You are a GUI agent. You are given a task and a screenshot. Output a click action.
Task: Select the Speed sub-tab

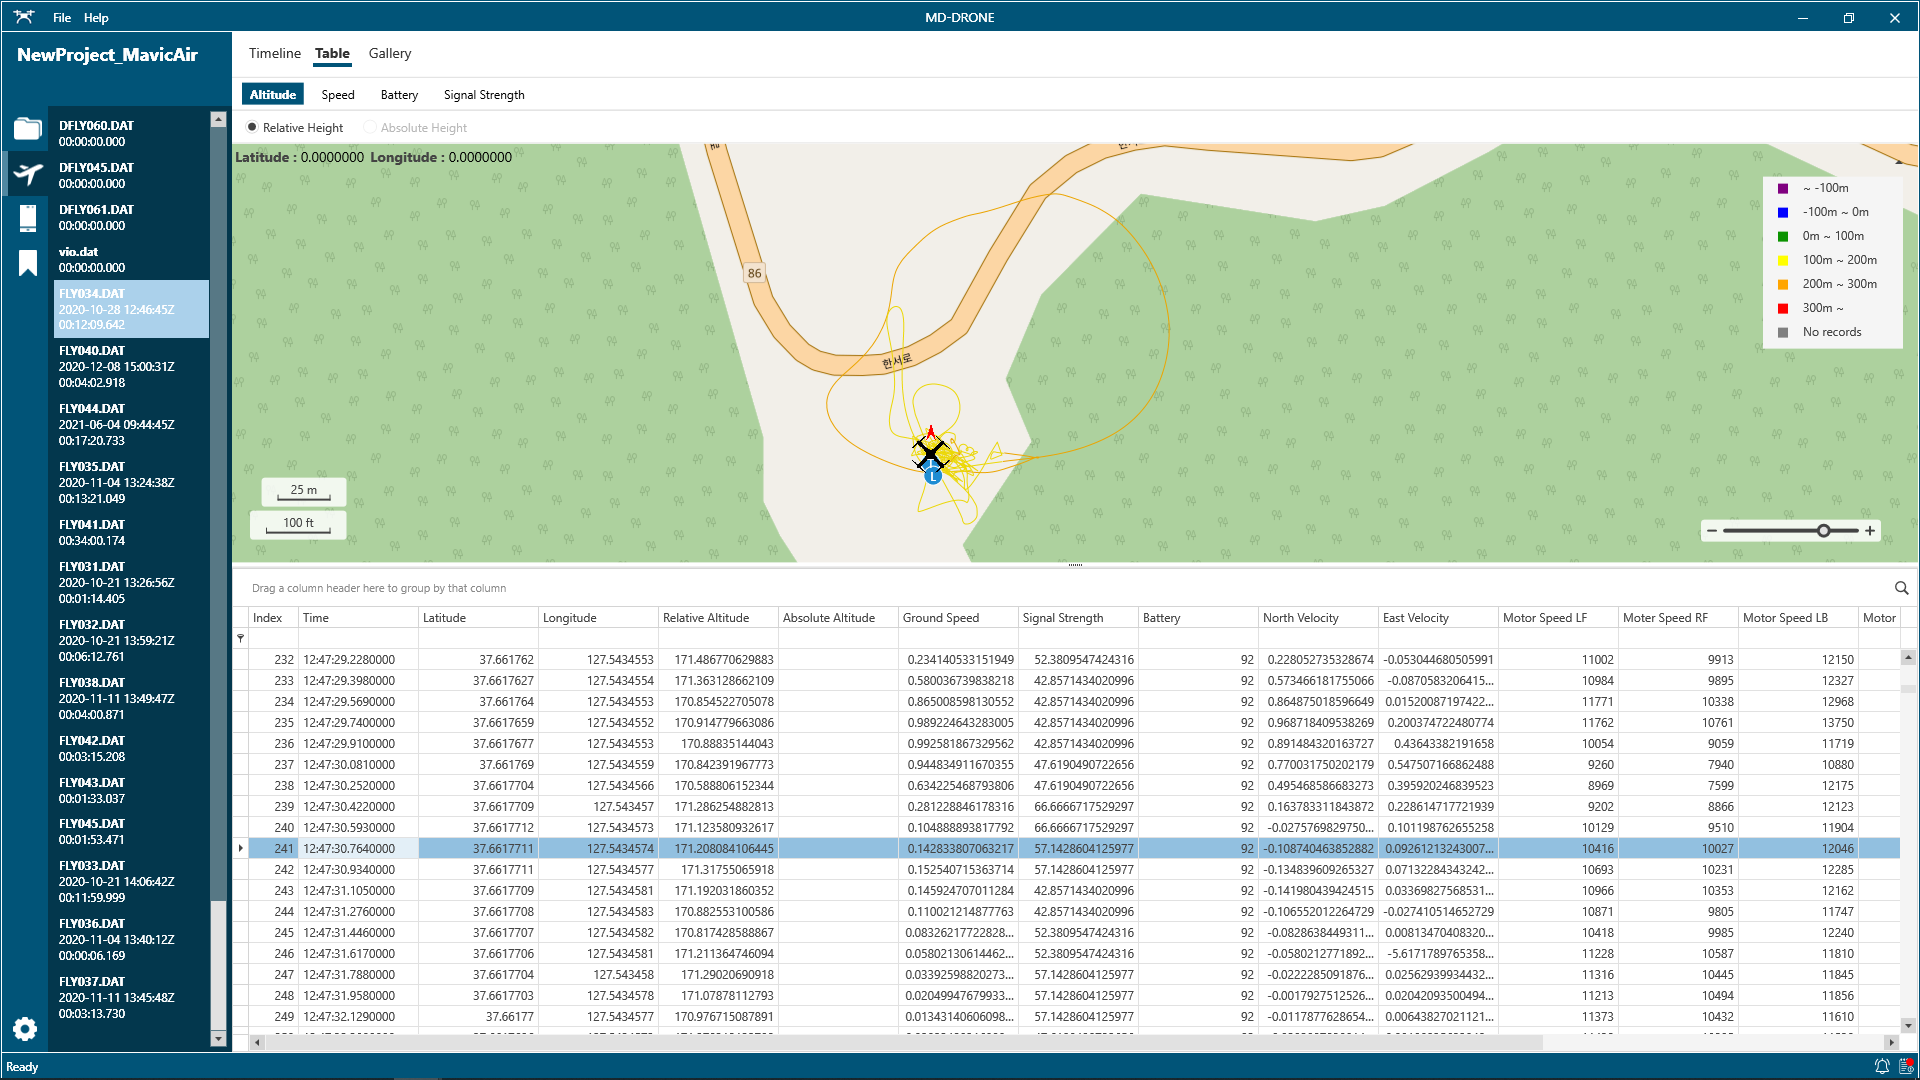click(x=338, y=95)
